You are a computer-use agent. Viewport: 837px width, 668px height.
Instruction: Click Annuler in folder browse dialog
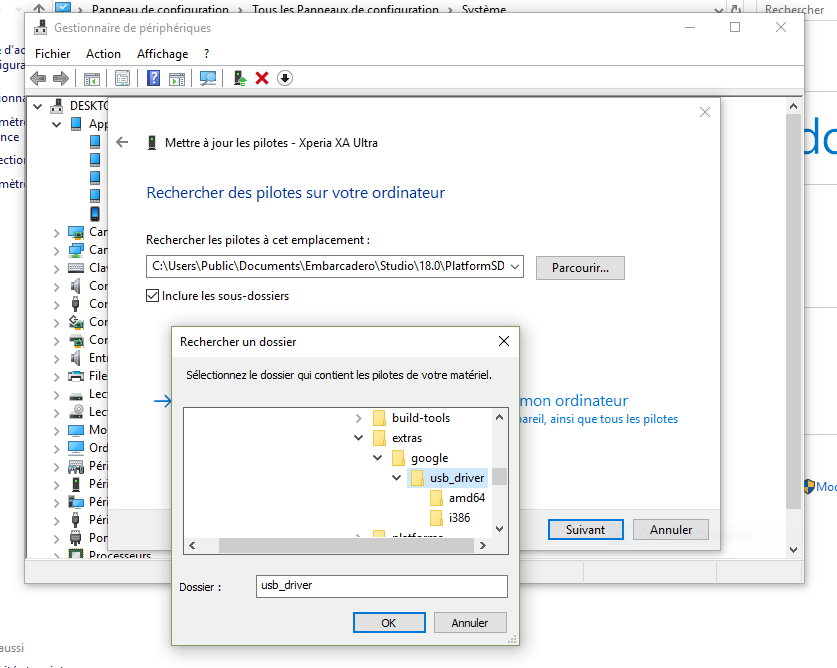click(470, 623)
